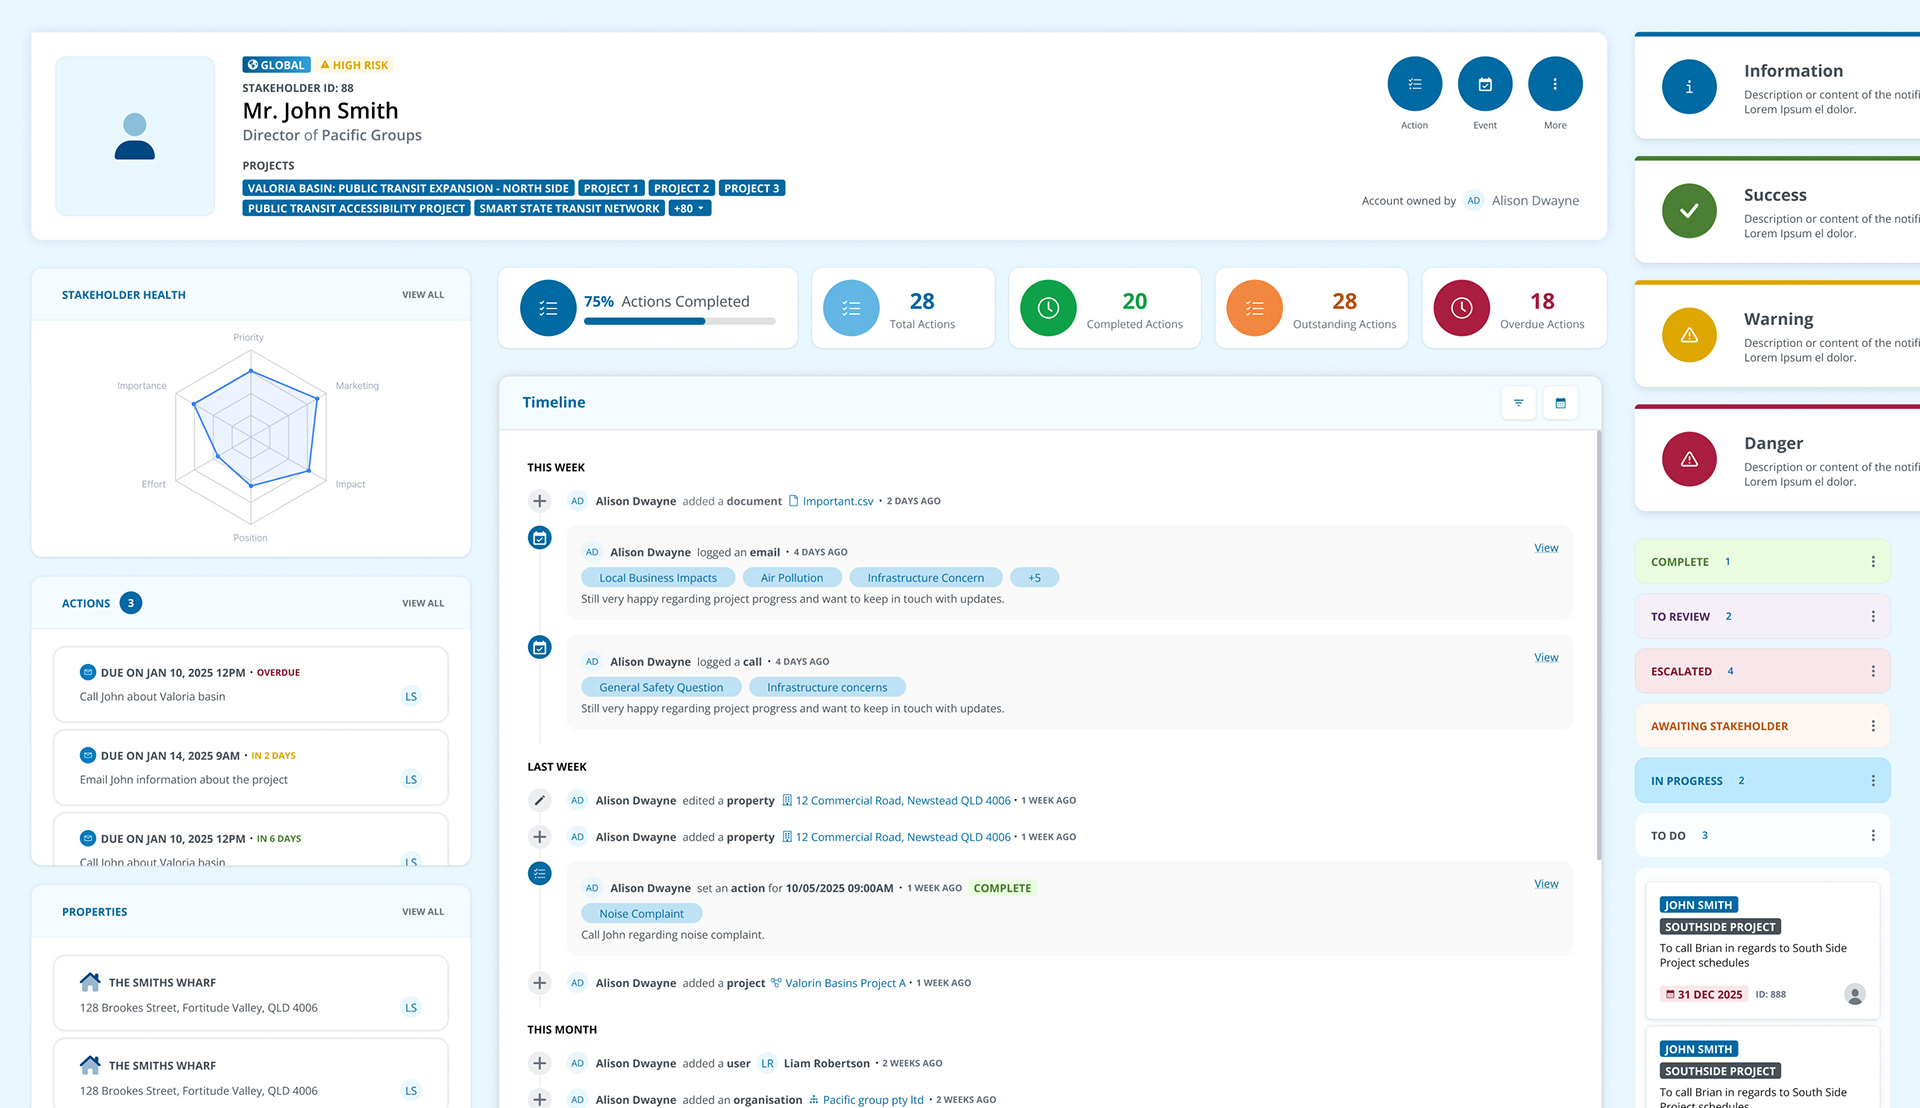Viewport: 1920px width, 1108px height.
Task: Click the Overdue Actions clock icon
Action: click(x=1461, y=308)
